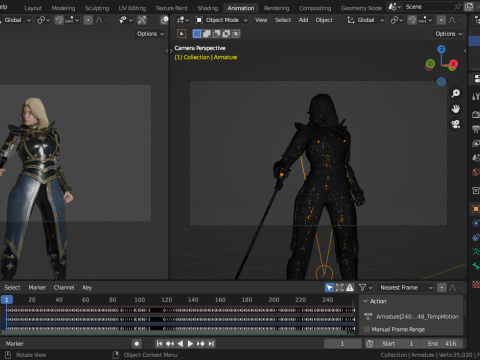Click the timeline clock sync icon
The width and height of the screenshot is (480, 360).
click(x=370, y=344)
